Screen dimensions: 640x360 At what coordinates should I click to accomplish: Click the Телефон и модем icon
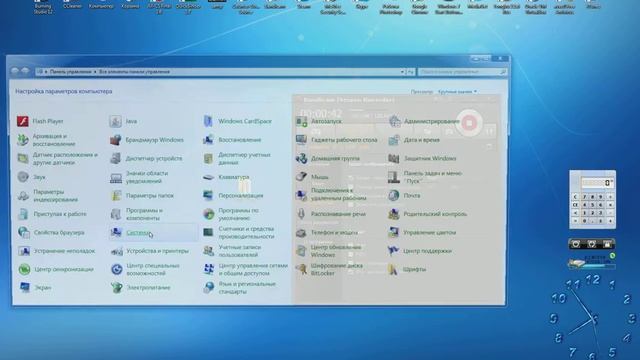pyautogui.click(x=301, y=233)
